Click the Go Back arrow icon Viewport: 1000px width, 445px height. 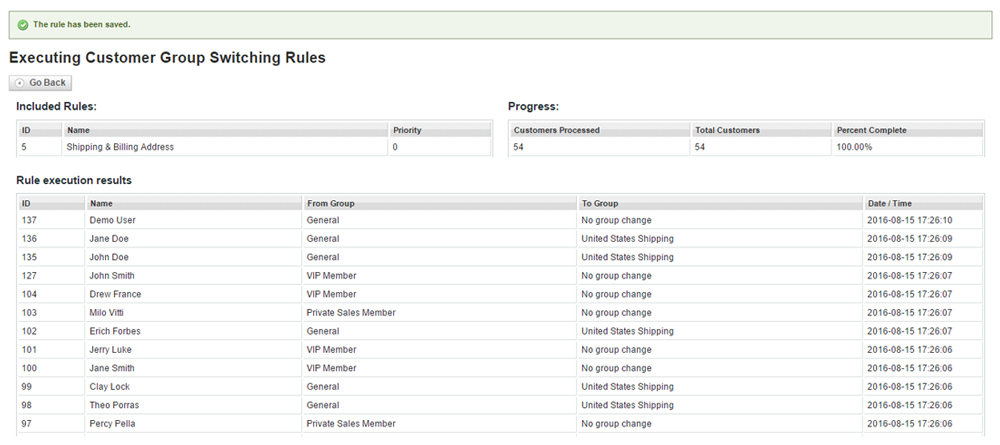20,83
